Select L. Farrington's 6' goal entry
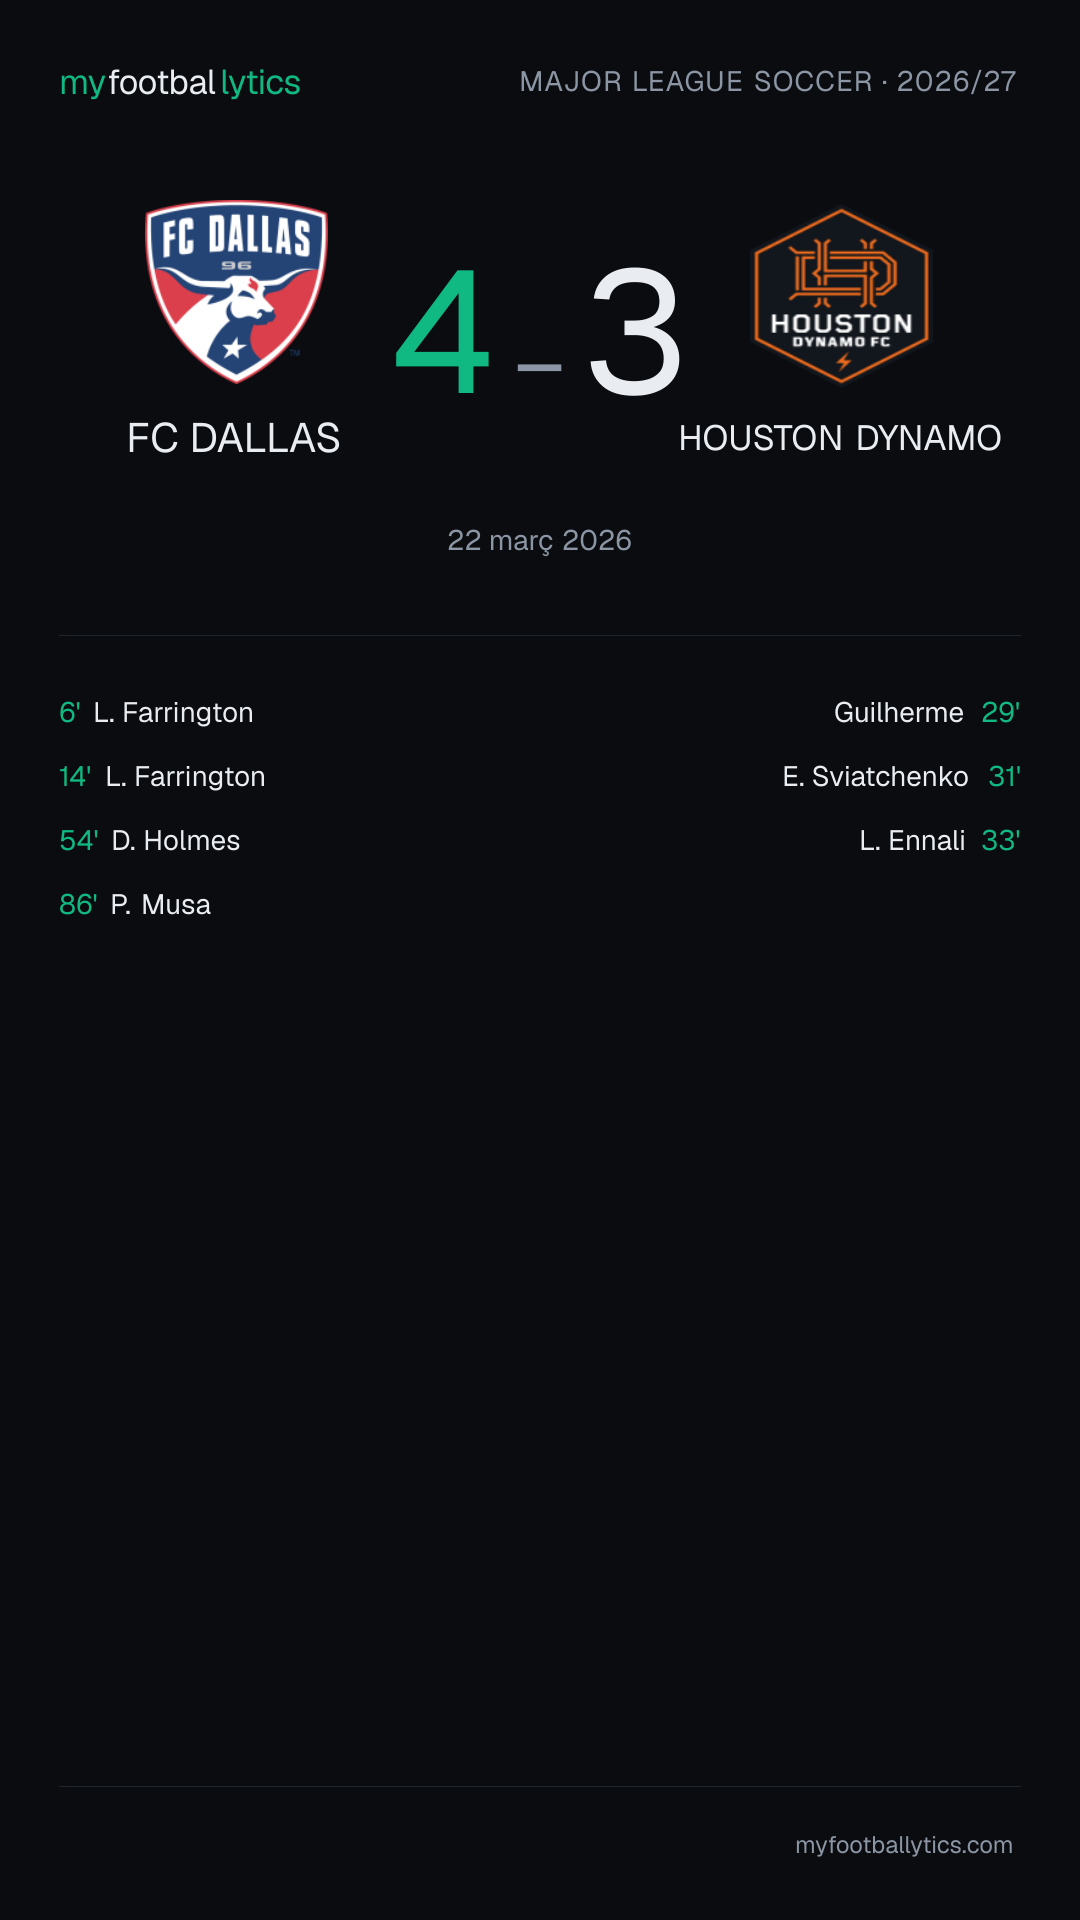Screen dimensions: 1080x1920 coord(156,713)
